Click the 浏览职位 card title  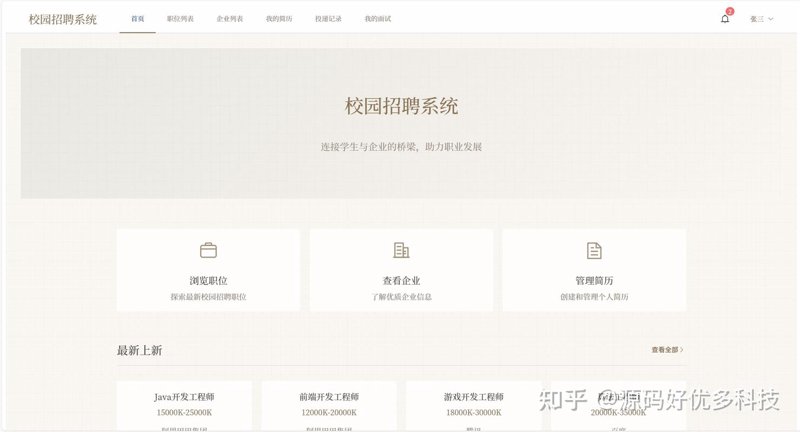[x=208, y=281]
